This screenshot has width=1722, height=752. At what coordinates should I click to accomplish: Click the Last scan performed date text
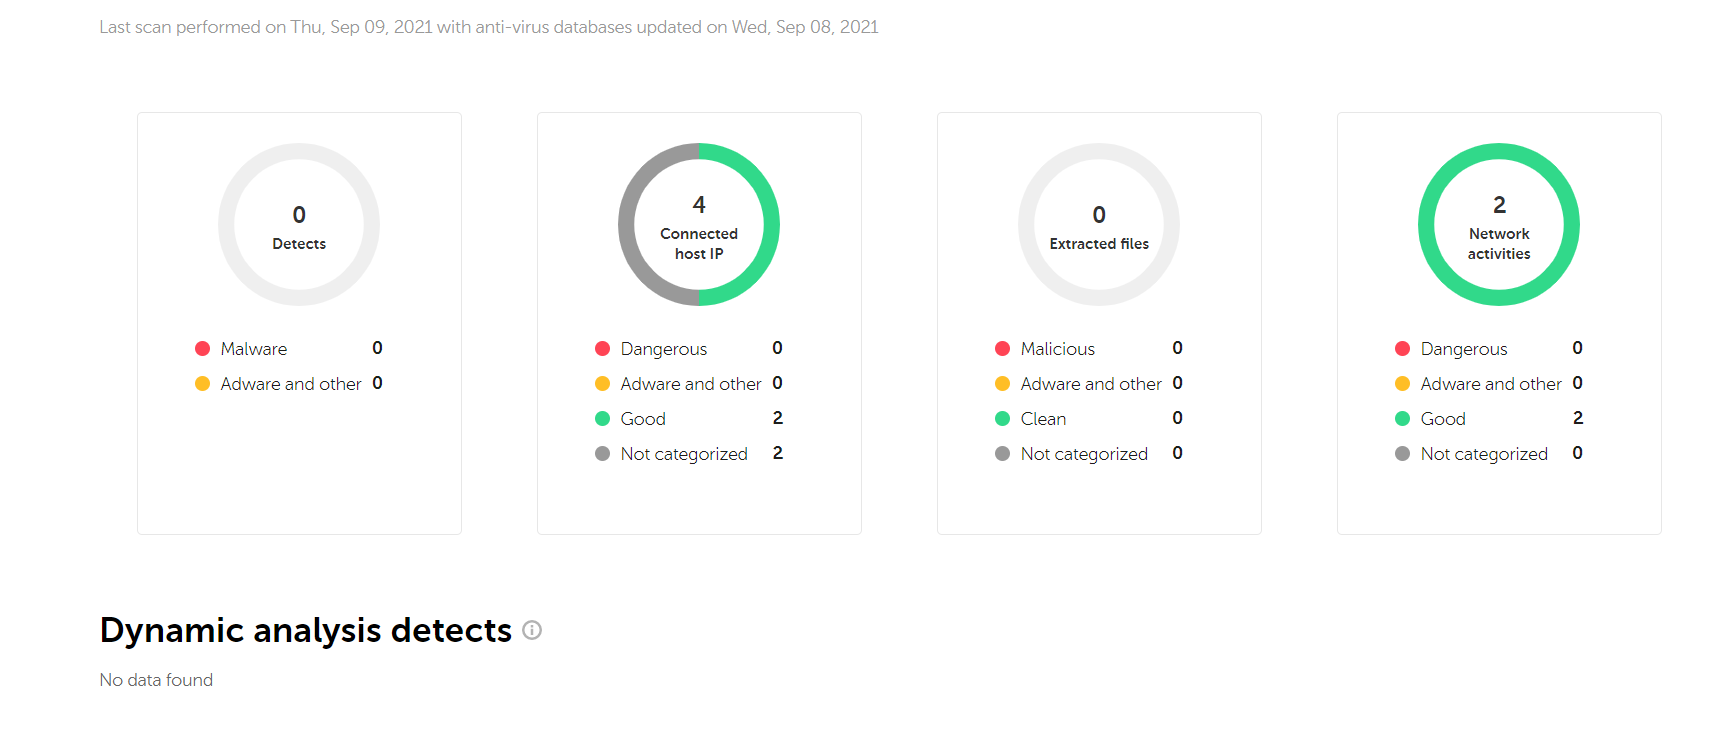click(x=488, y=27)
